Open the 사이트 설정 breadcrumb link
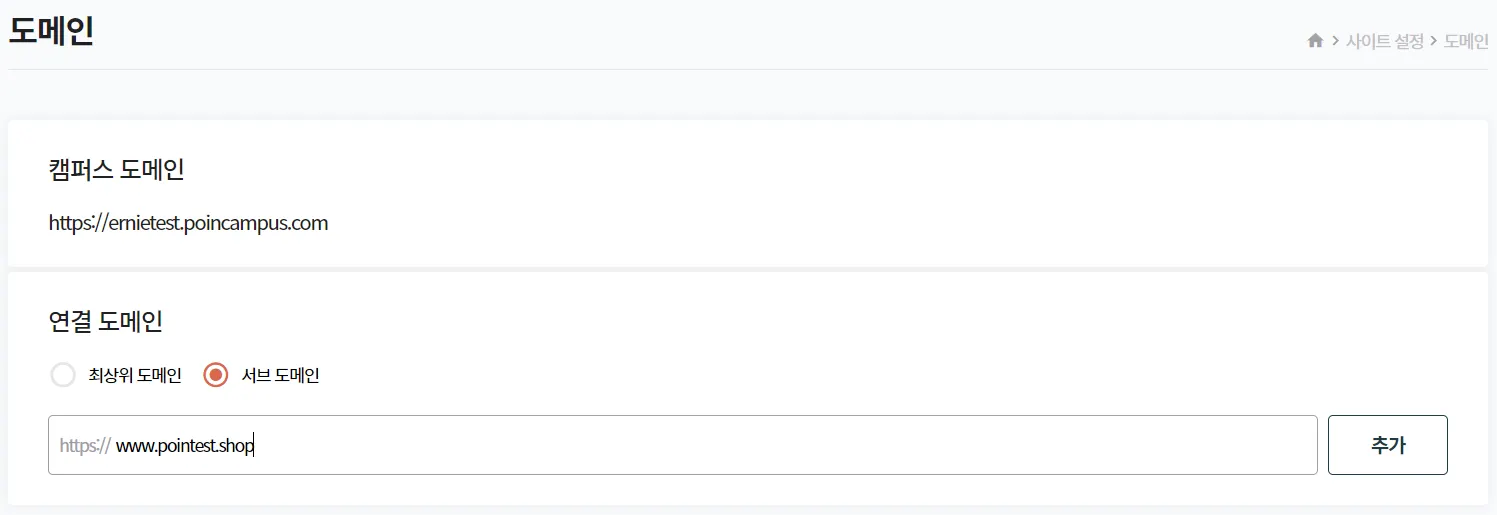The height and width of the screenshot is (515, 1497). coord(1384,41)
